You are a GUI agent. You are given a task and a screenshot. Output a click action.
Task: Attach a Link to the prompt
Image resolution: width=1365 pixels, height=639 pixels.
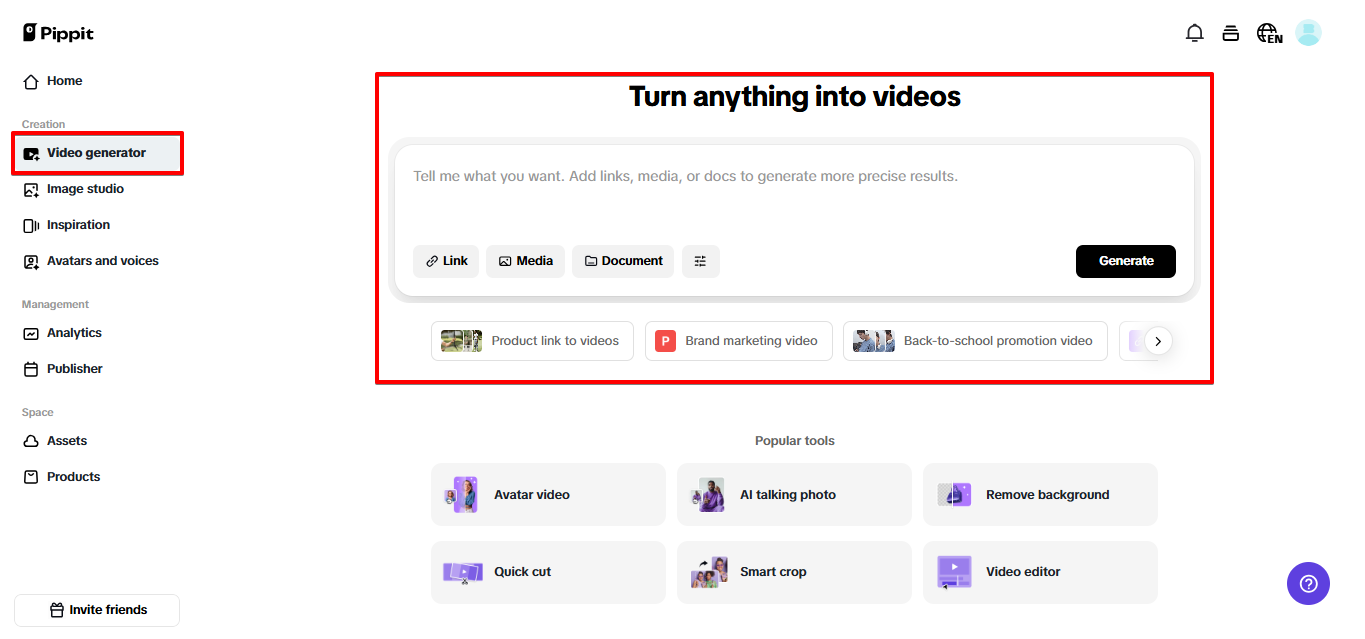(445, 261)
